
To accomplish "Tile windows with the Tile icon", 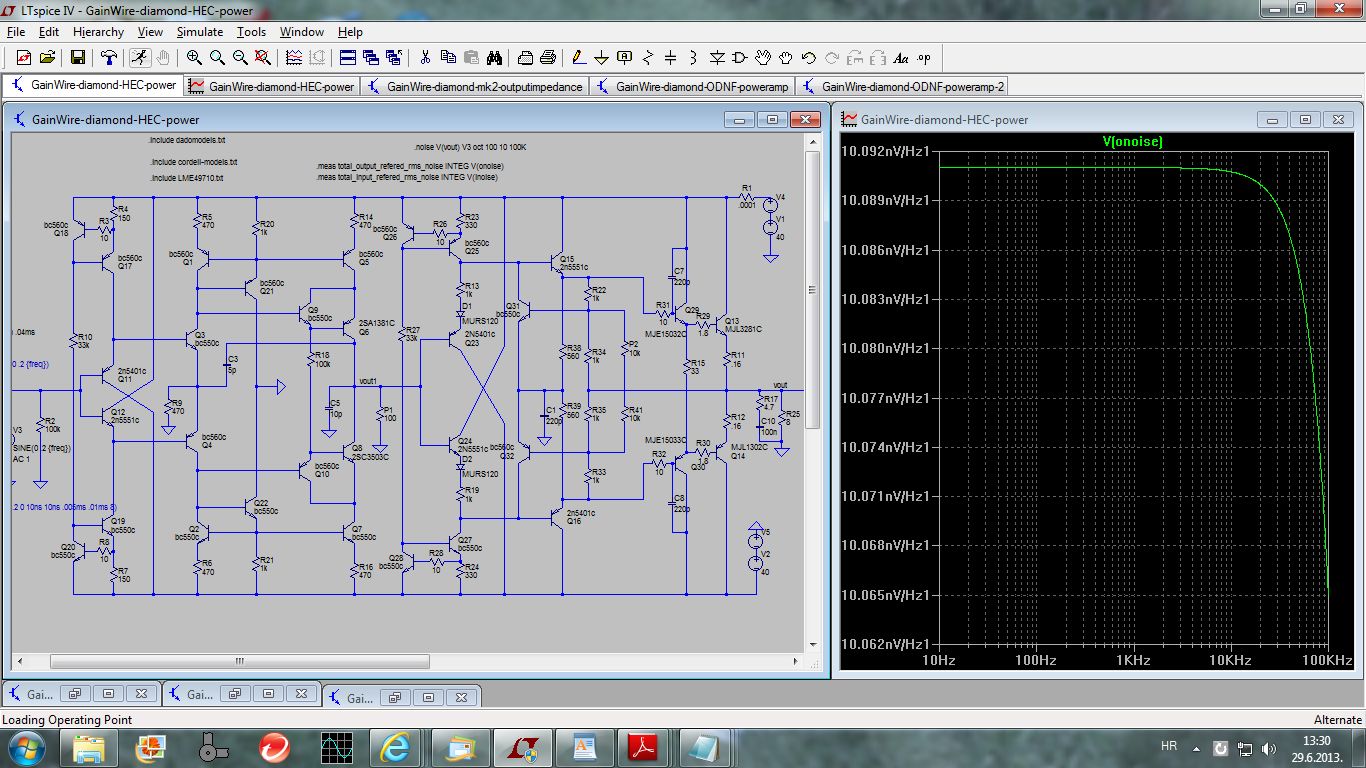I will pyautogui.click(x=348, y=57).
